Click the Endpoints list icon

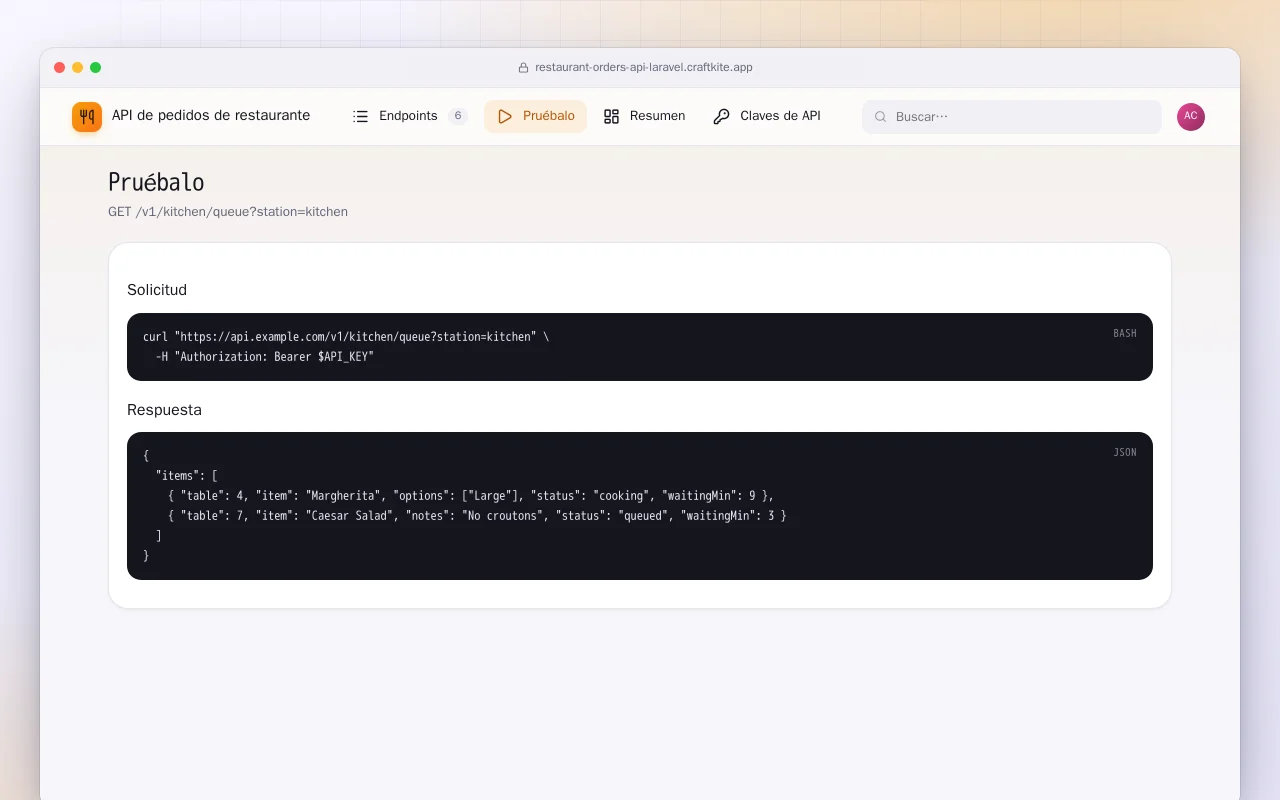[x=361, y=116]
